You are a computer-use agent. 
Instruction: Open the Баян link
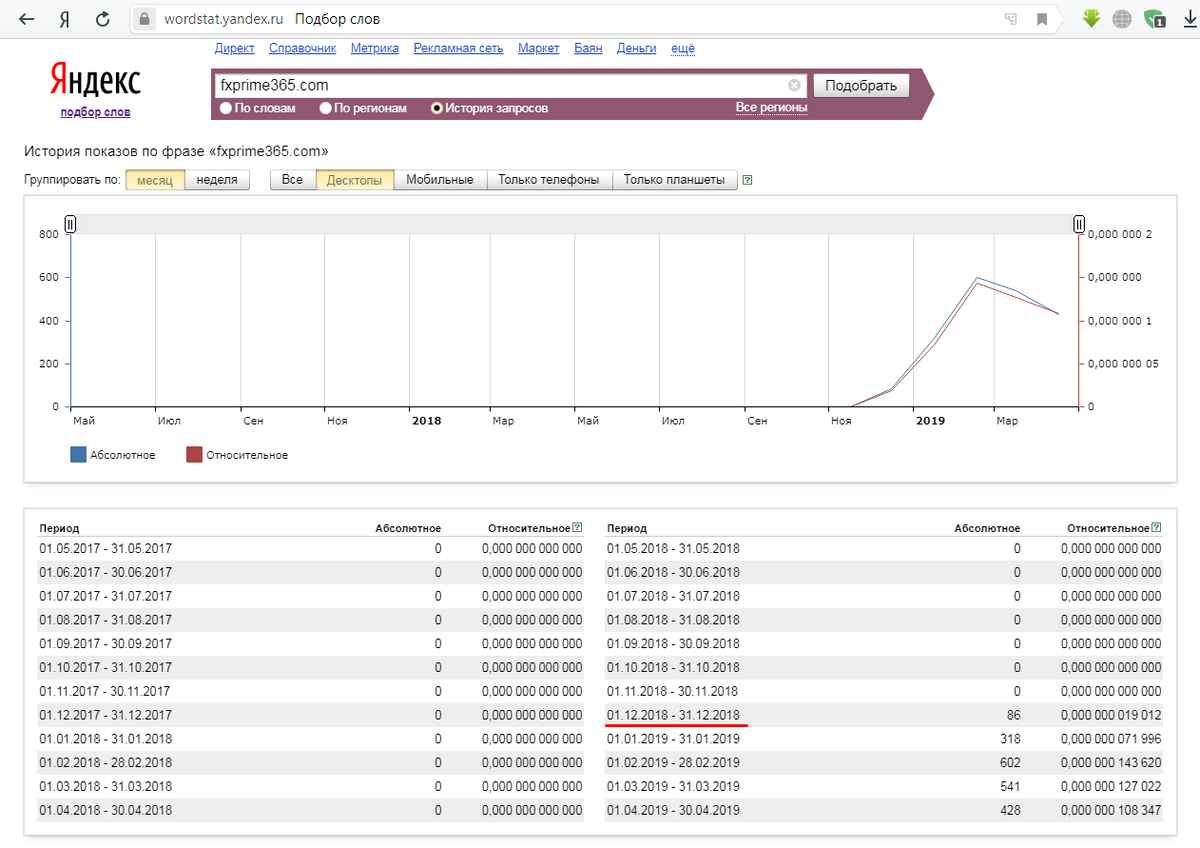coord(588,48)
